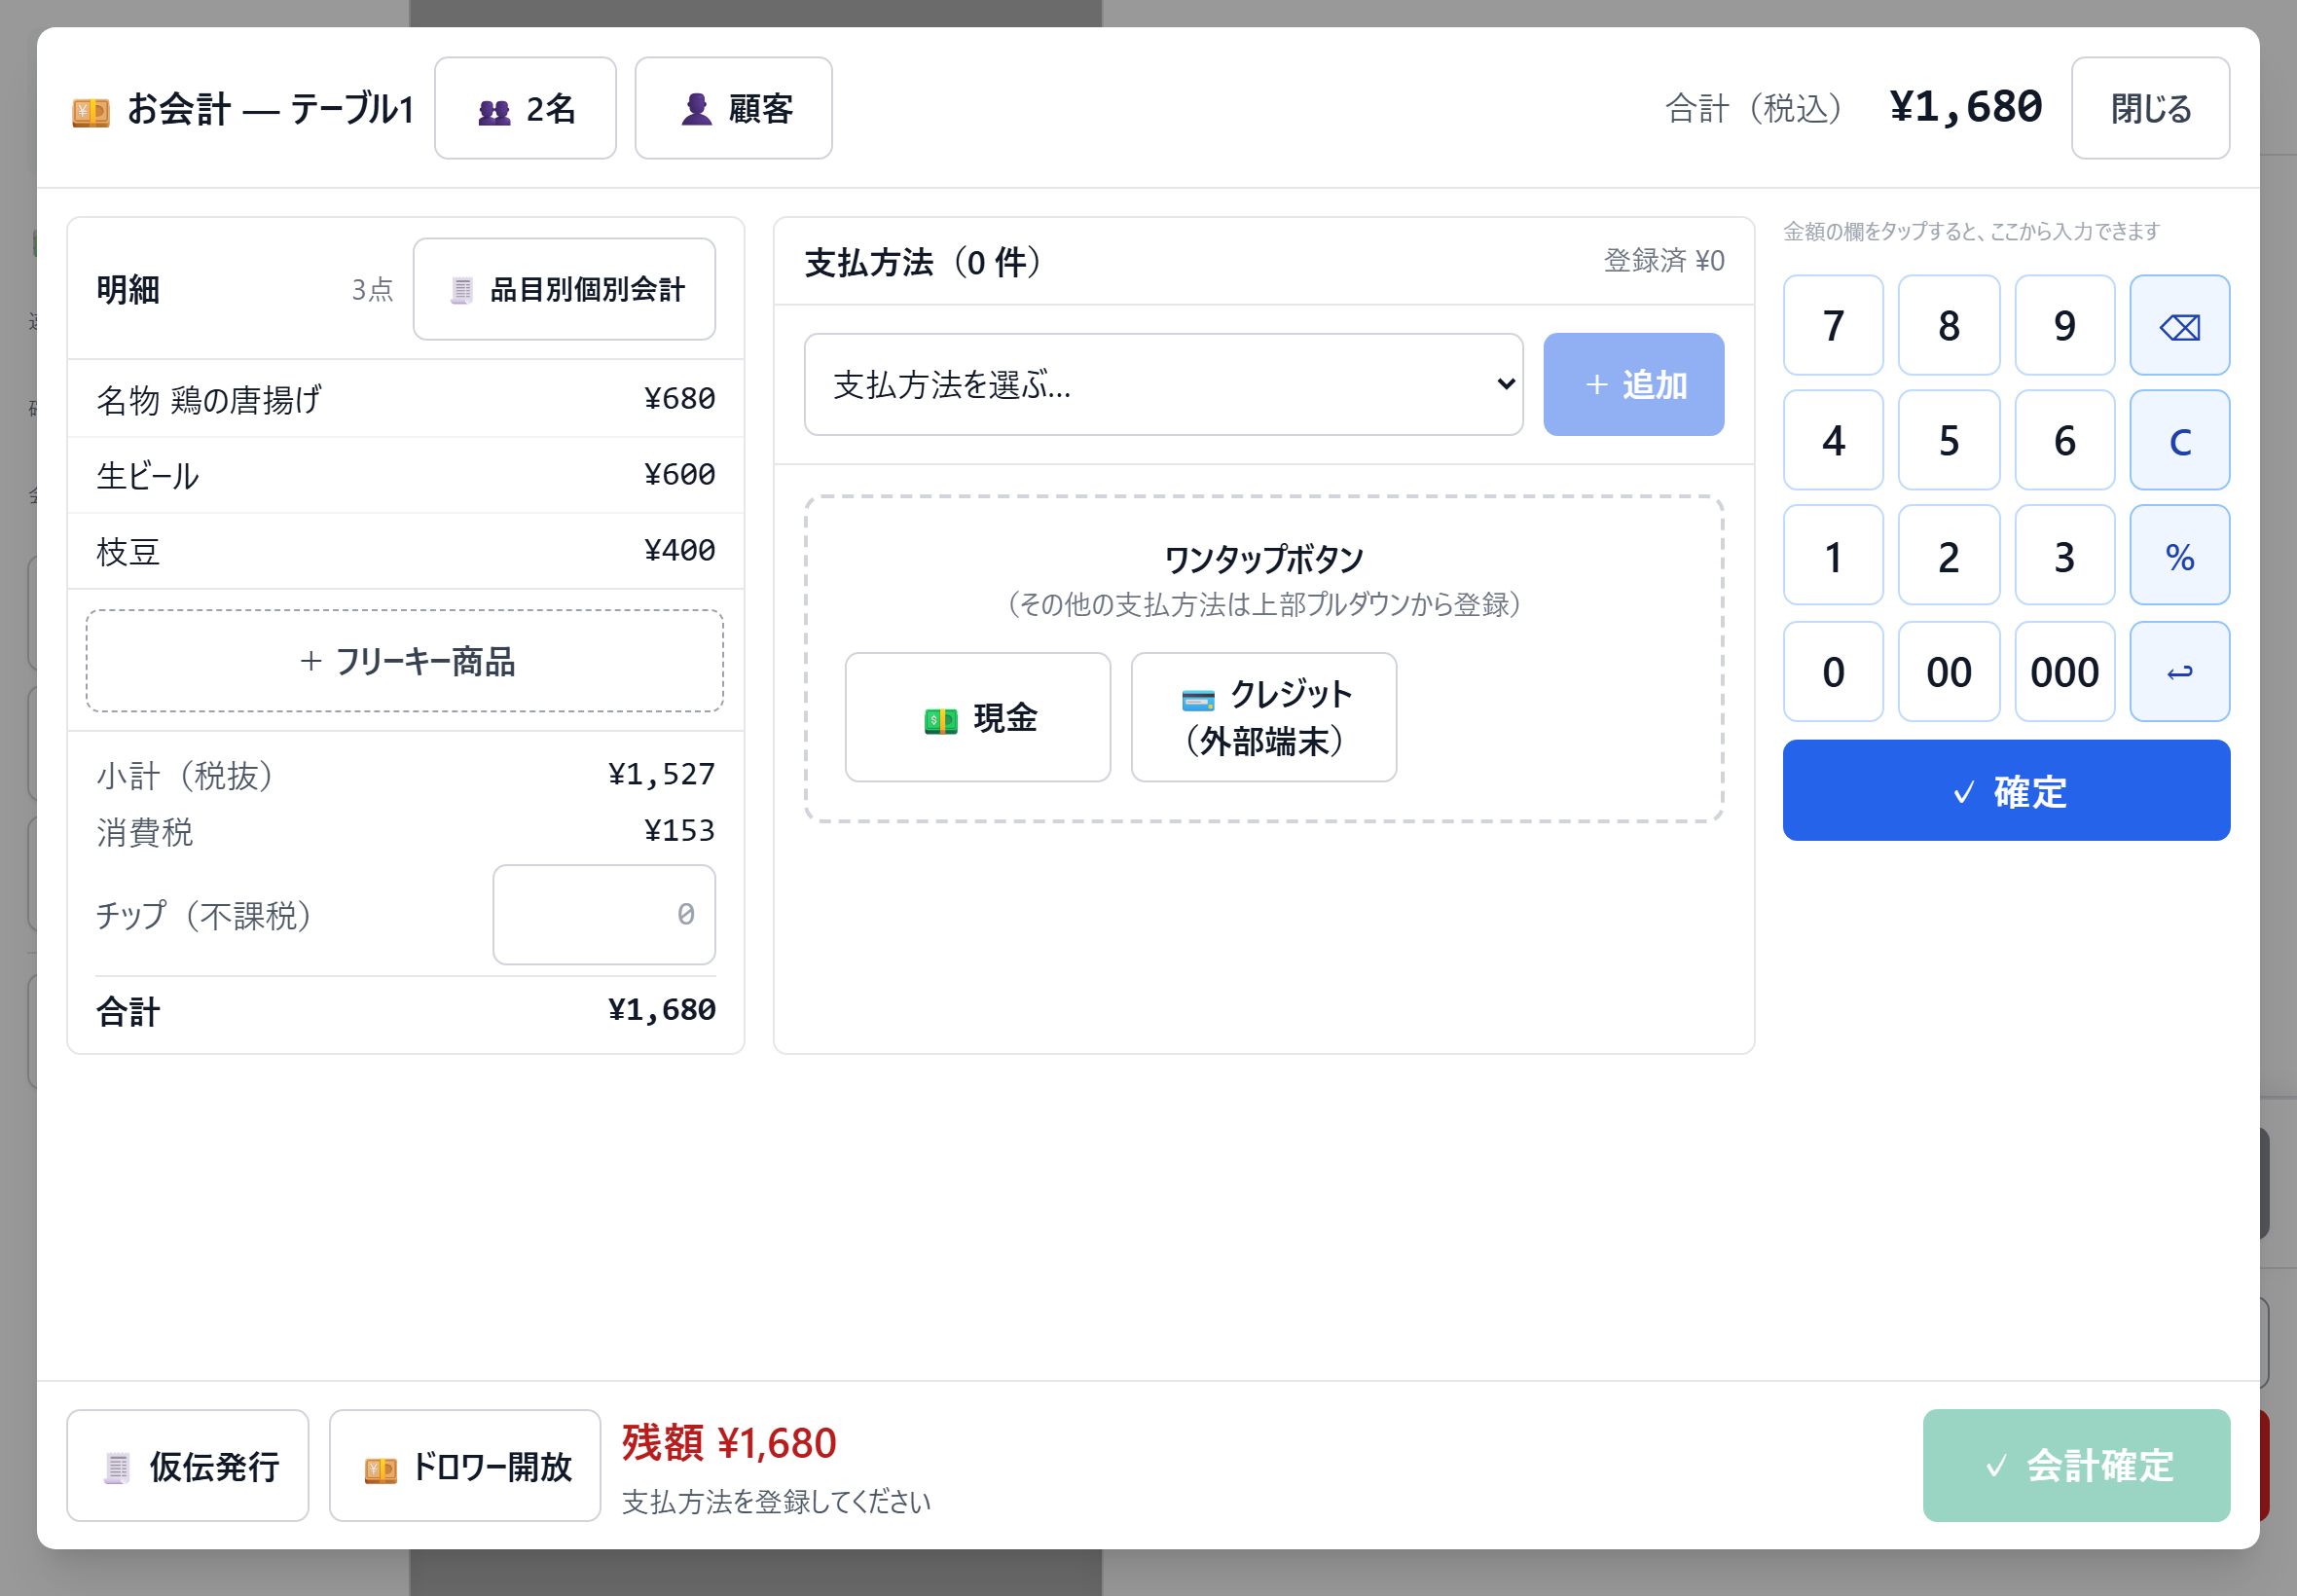Click 仮伝発行 provisional slip button

pyautogui.click(x=188, y=1466)
